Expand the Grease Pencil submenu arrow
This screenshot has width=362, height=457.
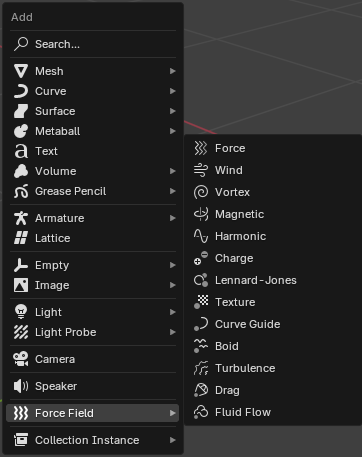coord(172,191)
